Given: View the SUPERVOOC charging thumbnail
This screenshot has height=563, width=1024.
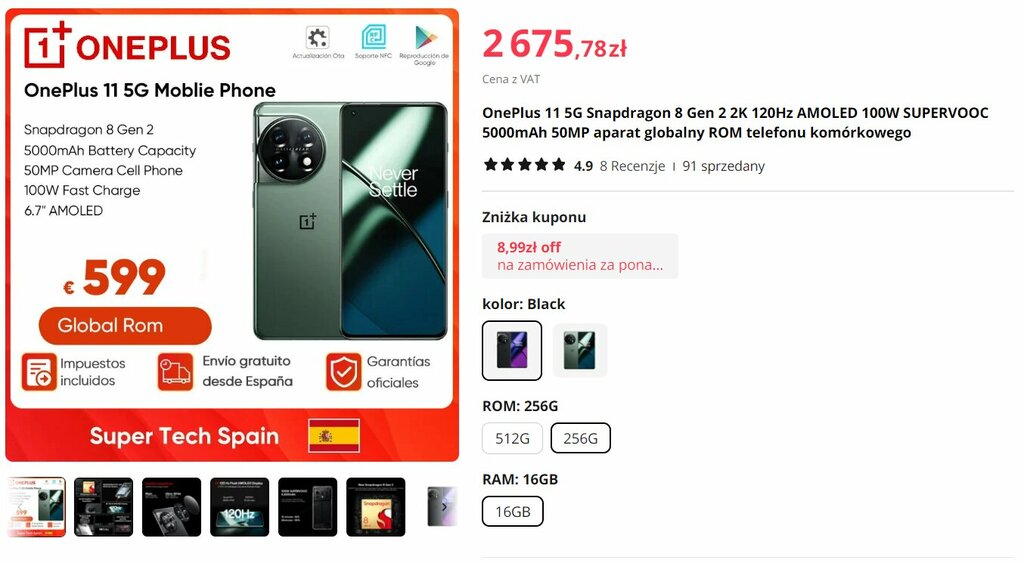Looking at the screenshot, I should click(x=308, y=507).
